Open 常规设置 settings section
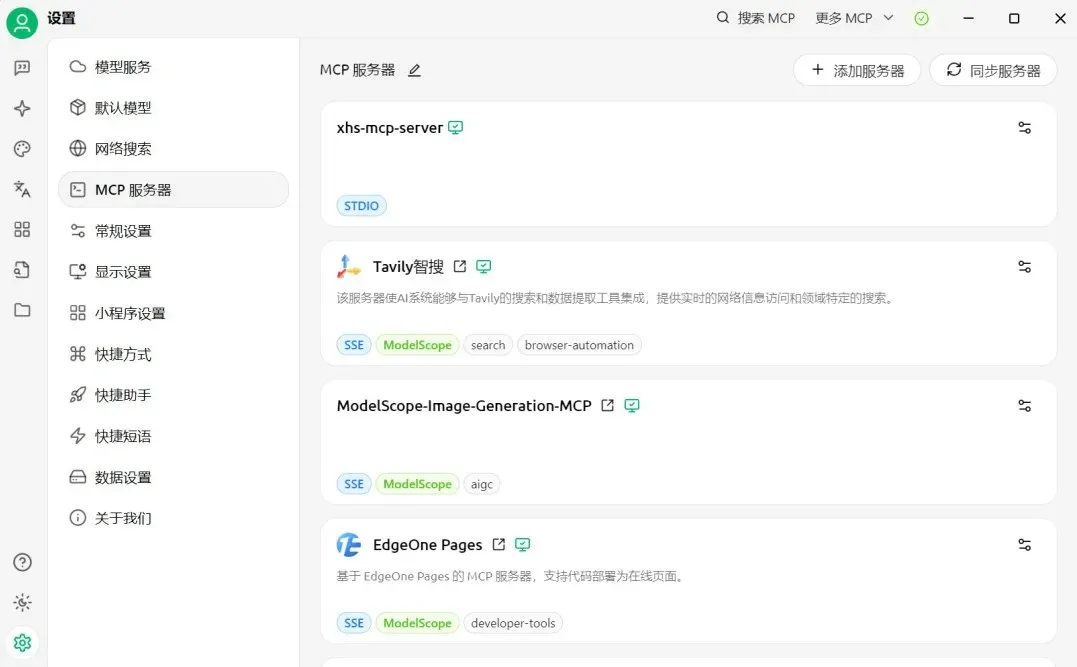 pyautogui.click(x=173, y=231)
